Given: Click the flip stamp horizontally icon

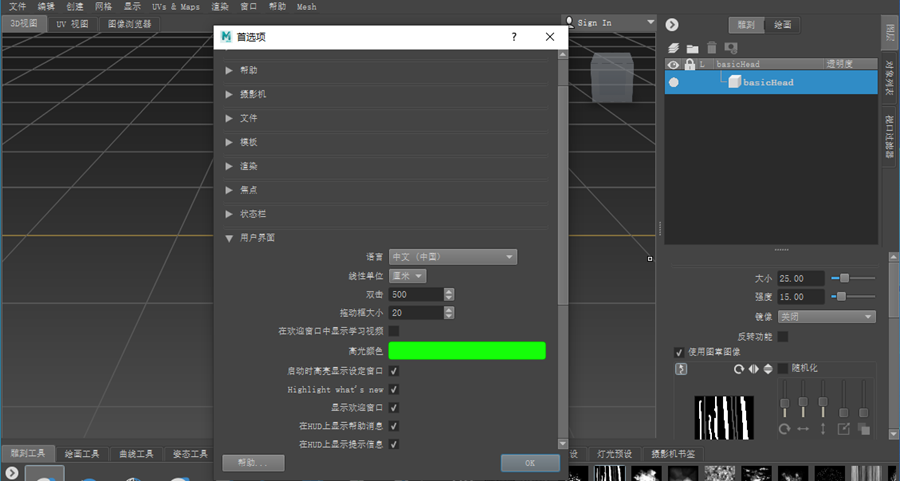Looking at the screenshot, I should (754, 369).
